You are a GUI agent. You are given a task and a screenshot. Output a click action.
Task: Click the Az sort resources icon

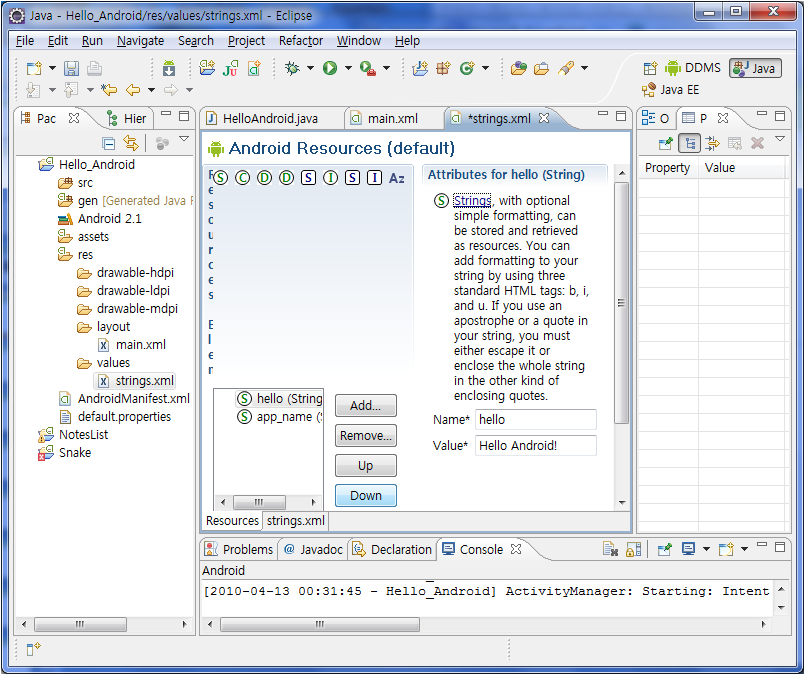[x=396, y=178]
